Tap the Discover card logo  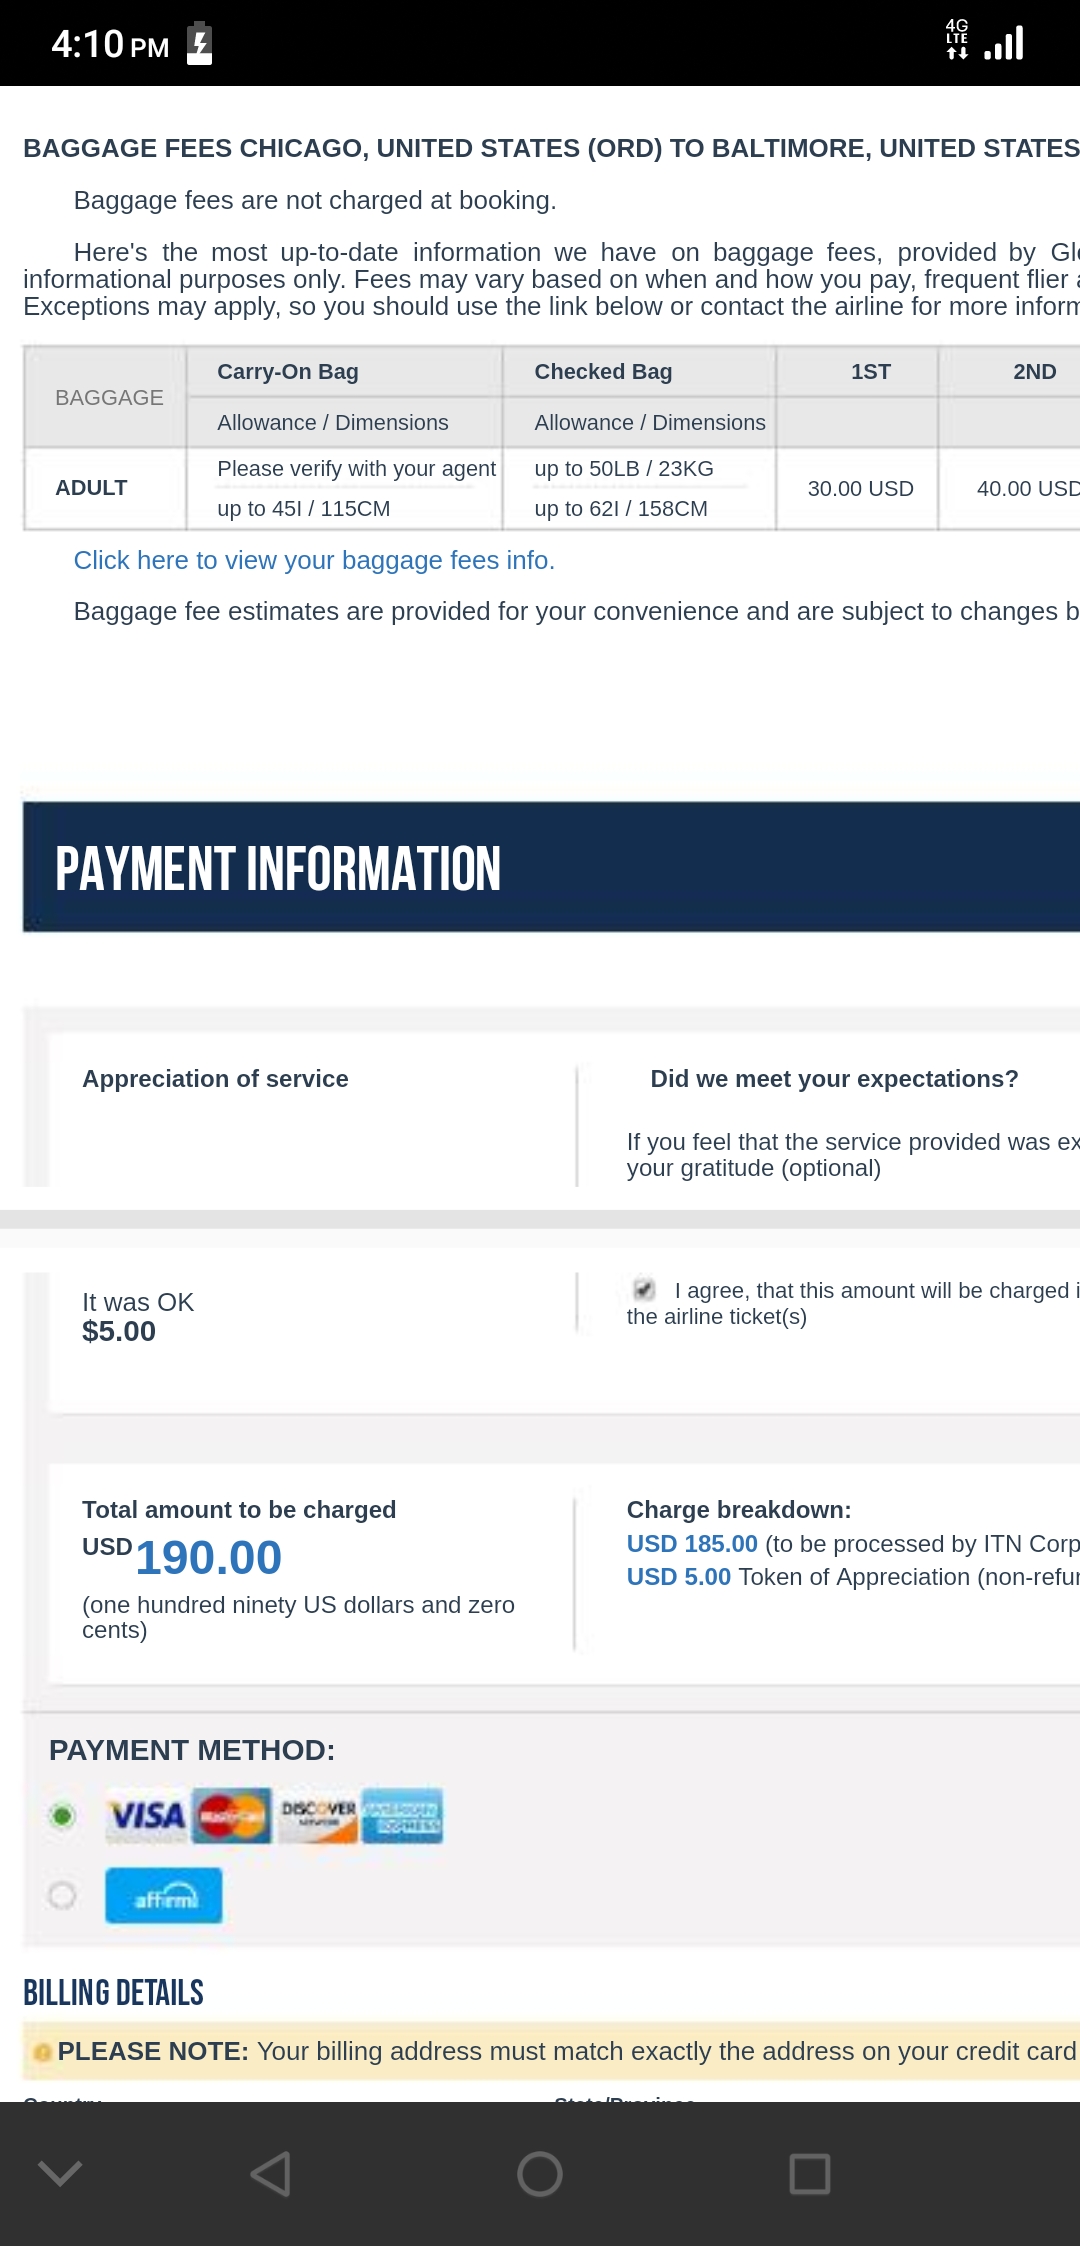(318, 1815)
